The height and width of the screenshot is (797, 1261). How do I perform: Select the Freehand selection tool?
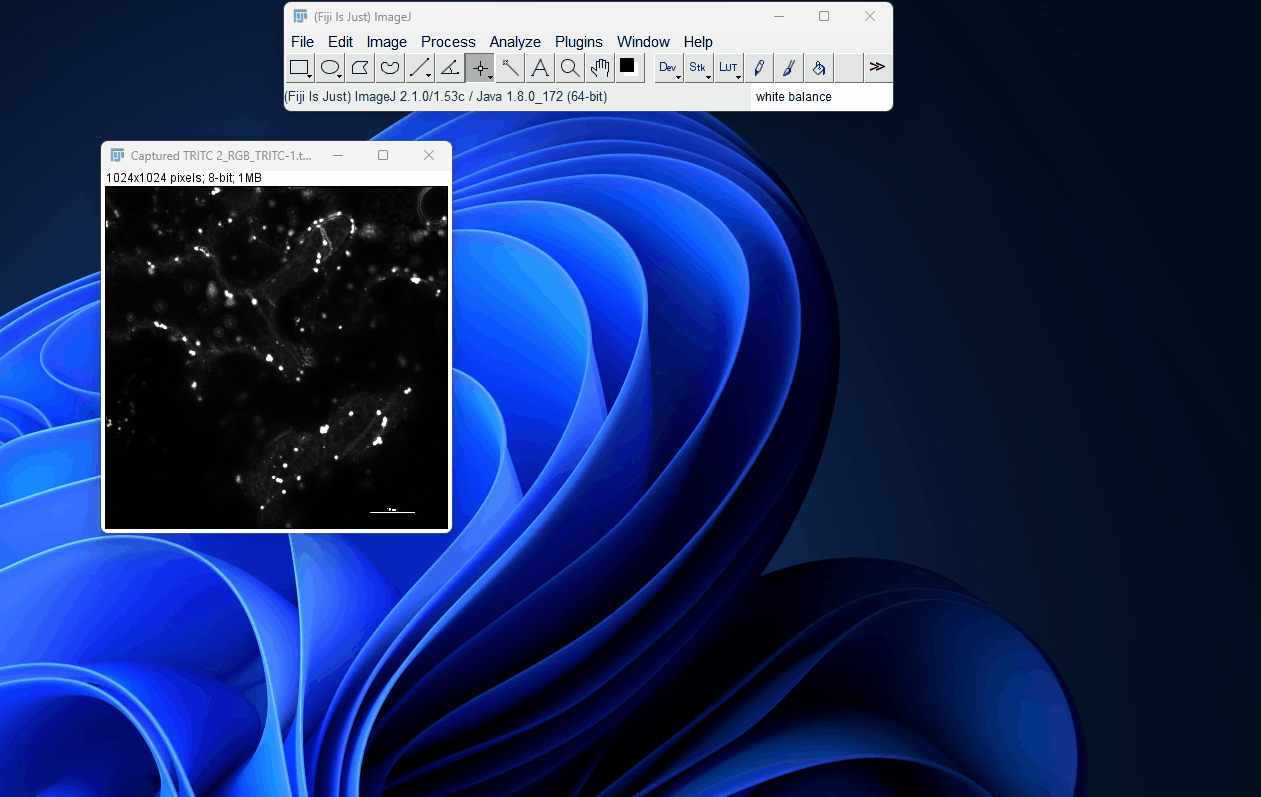[390, 68]
